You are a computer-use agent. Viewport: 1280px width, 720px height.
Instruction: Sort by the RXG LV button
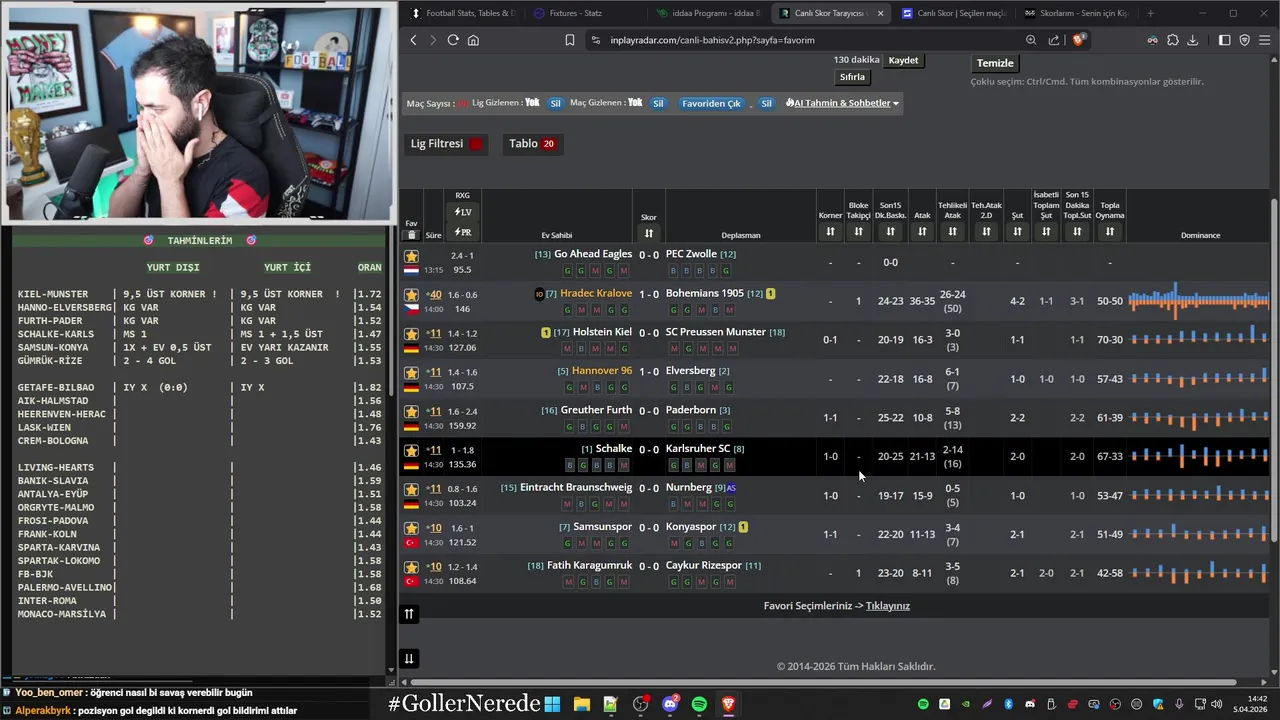[462, 212]
